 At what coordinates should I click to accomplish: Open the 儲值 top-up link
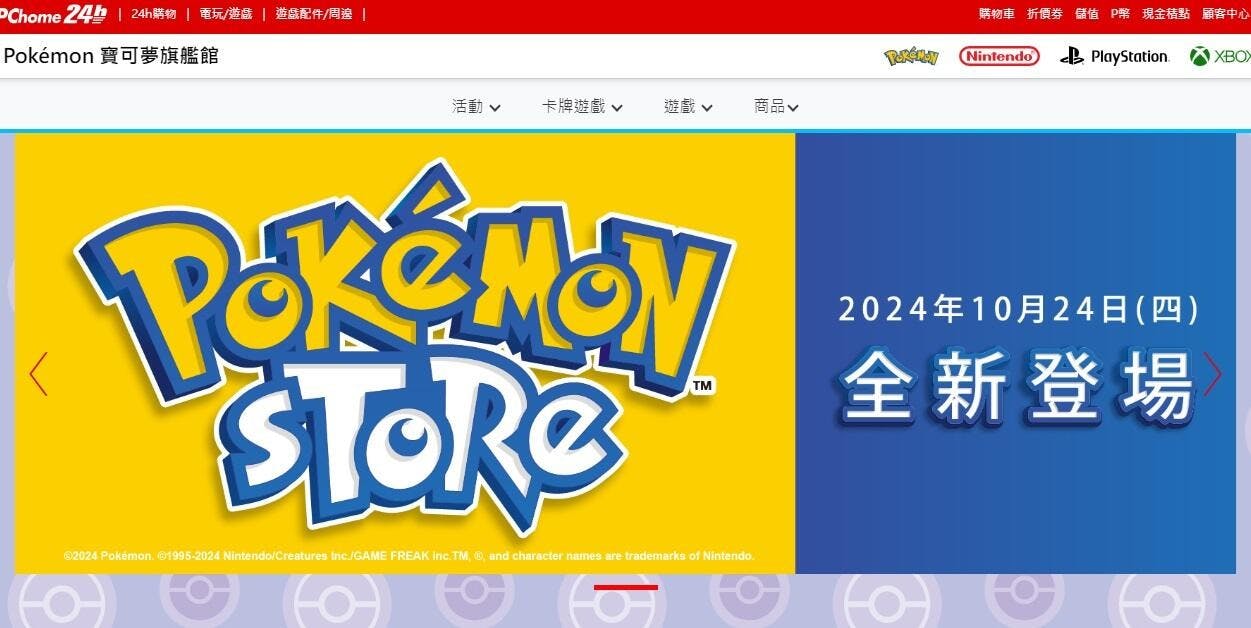pos(1086,14)
